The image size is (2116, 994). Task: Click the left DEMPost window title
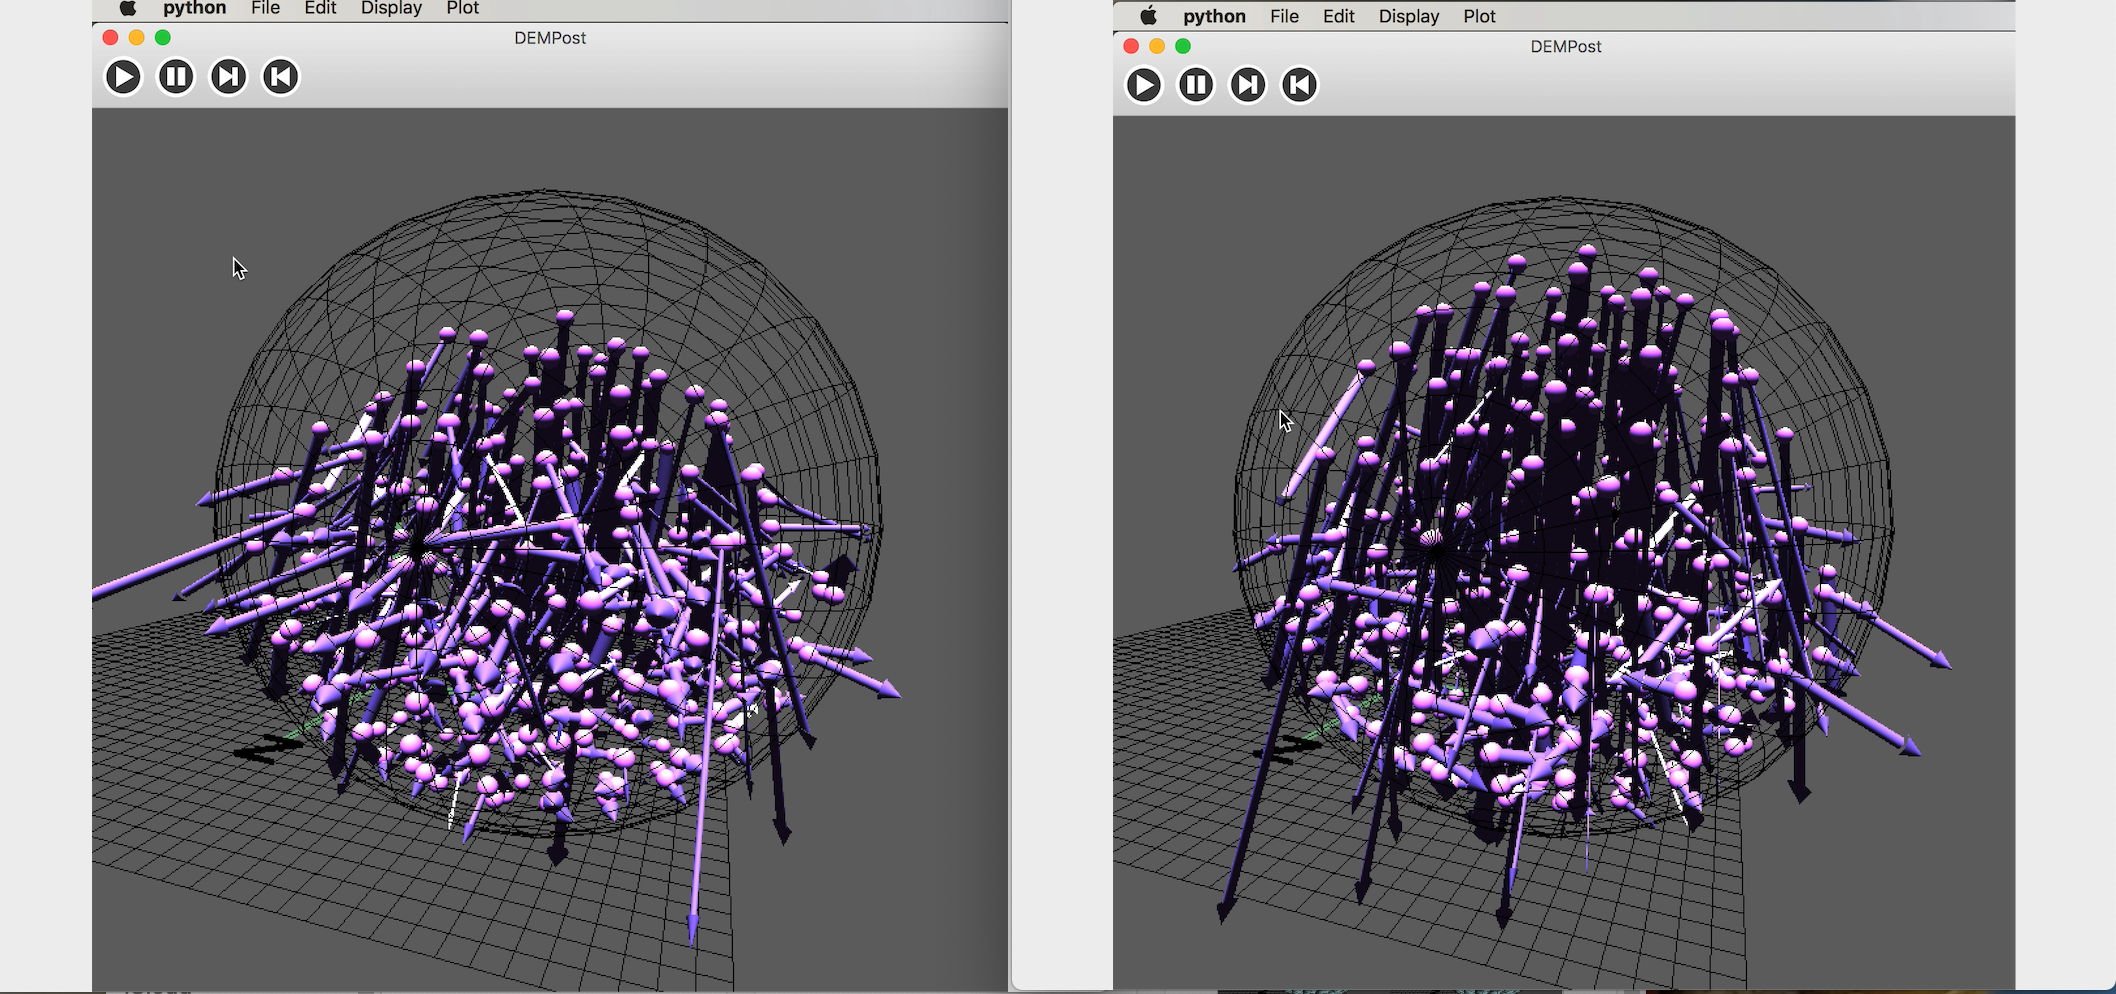(550, 38)
